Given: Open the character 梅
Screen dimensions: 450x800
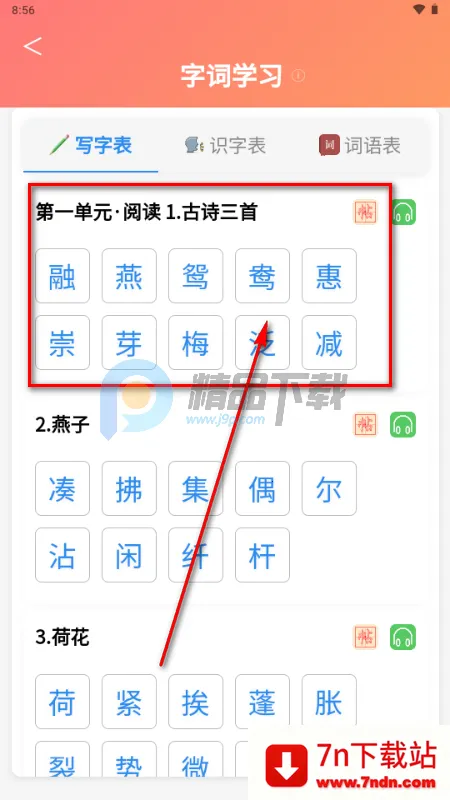Looking at the screenshot, I should (196, 342).
